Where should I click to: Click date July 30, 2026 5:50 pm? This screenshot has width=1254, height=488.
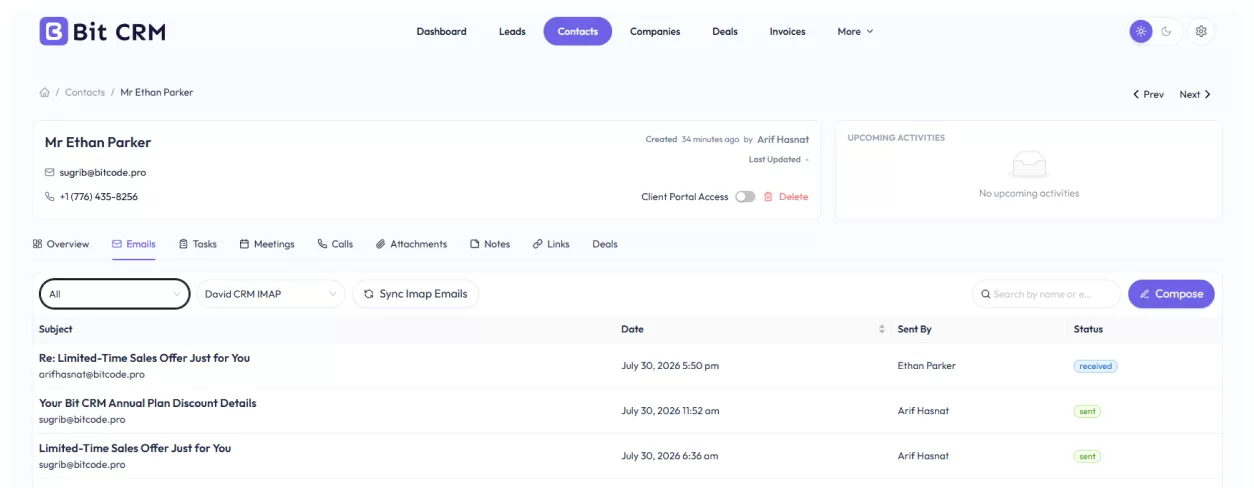pos(670,366)
